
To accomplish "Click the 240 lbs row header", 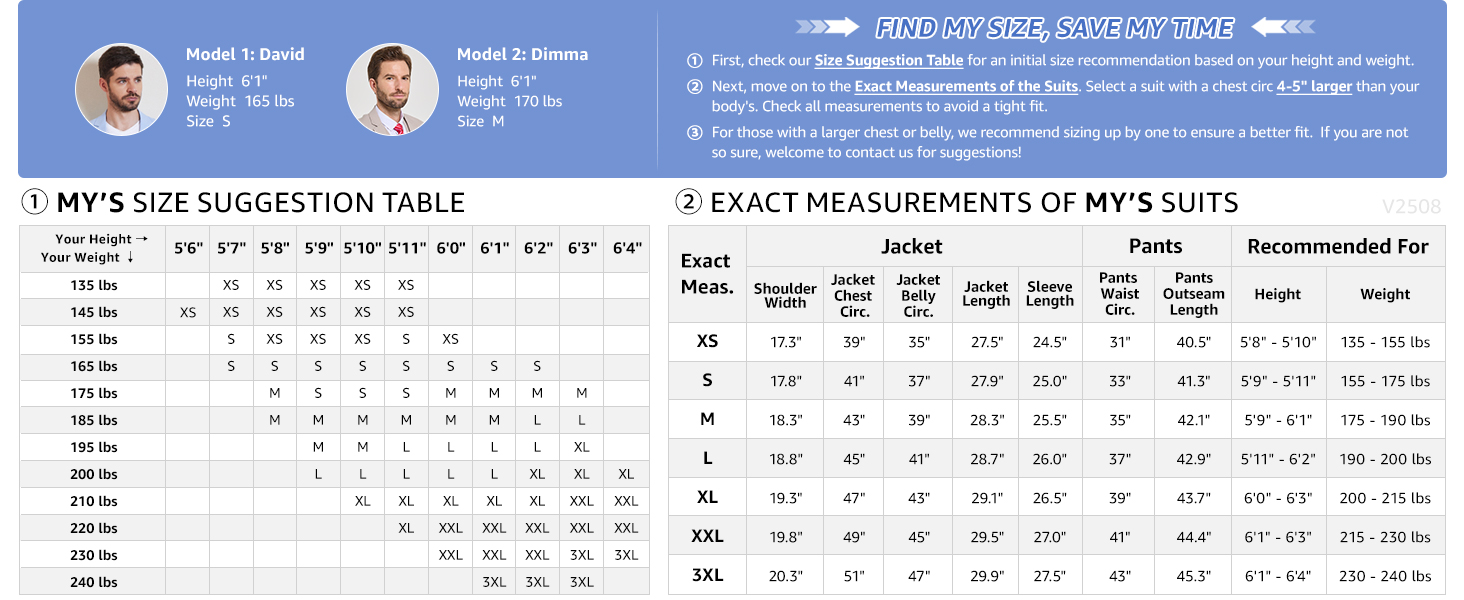I will point(94,582).
